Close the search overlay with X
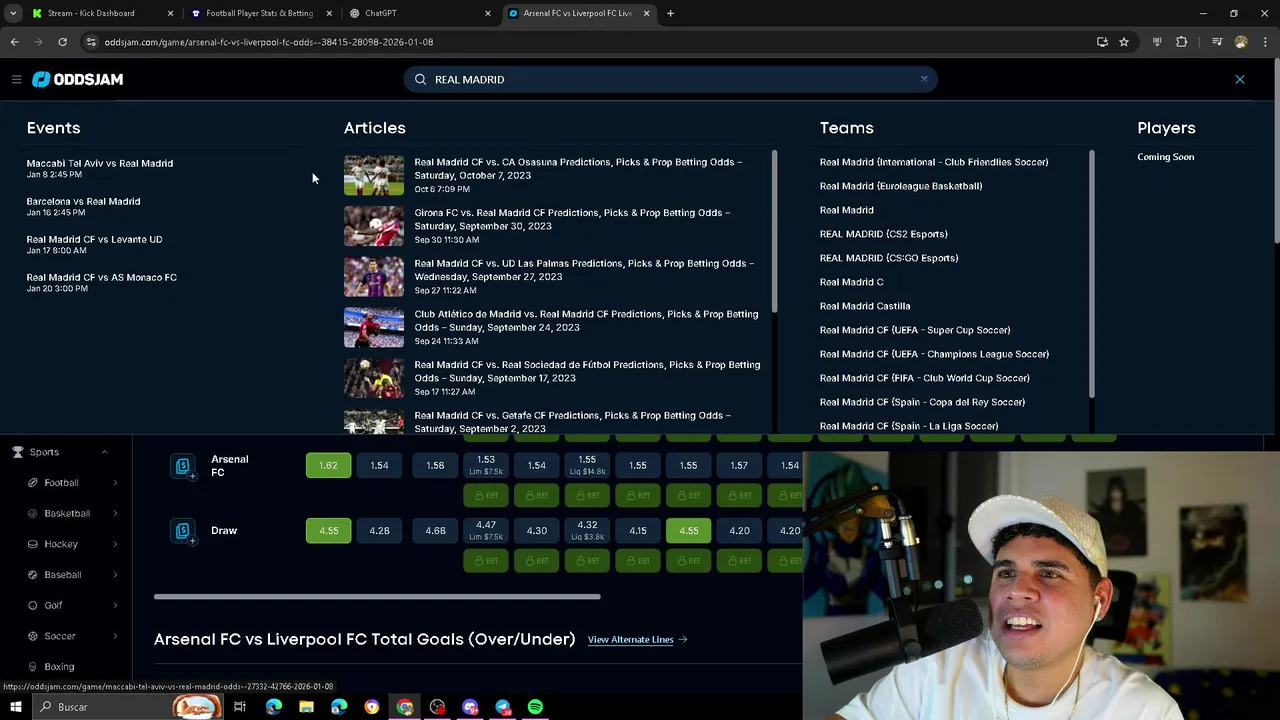The image size is (1280, 720). 1239,79
